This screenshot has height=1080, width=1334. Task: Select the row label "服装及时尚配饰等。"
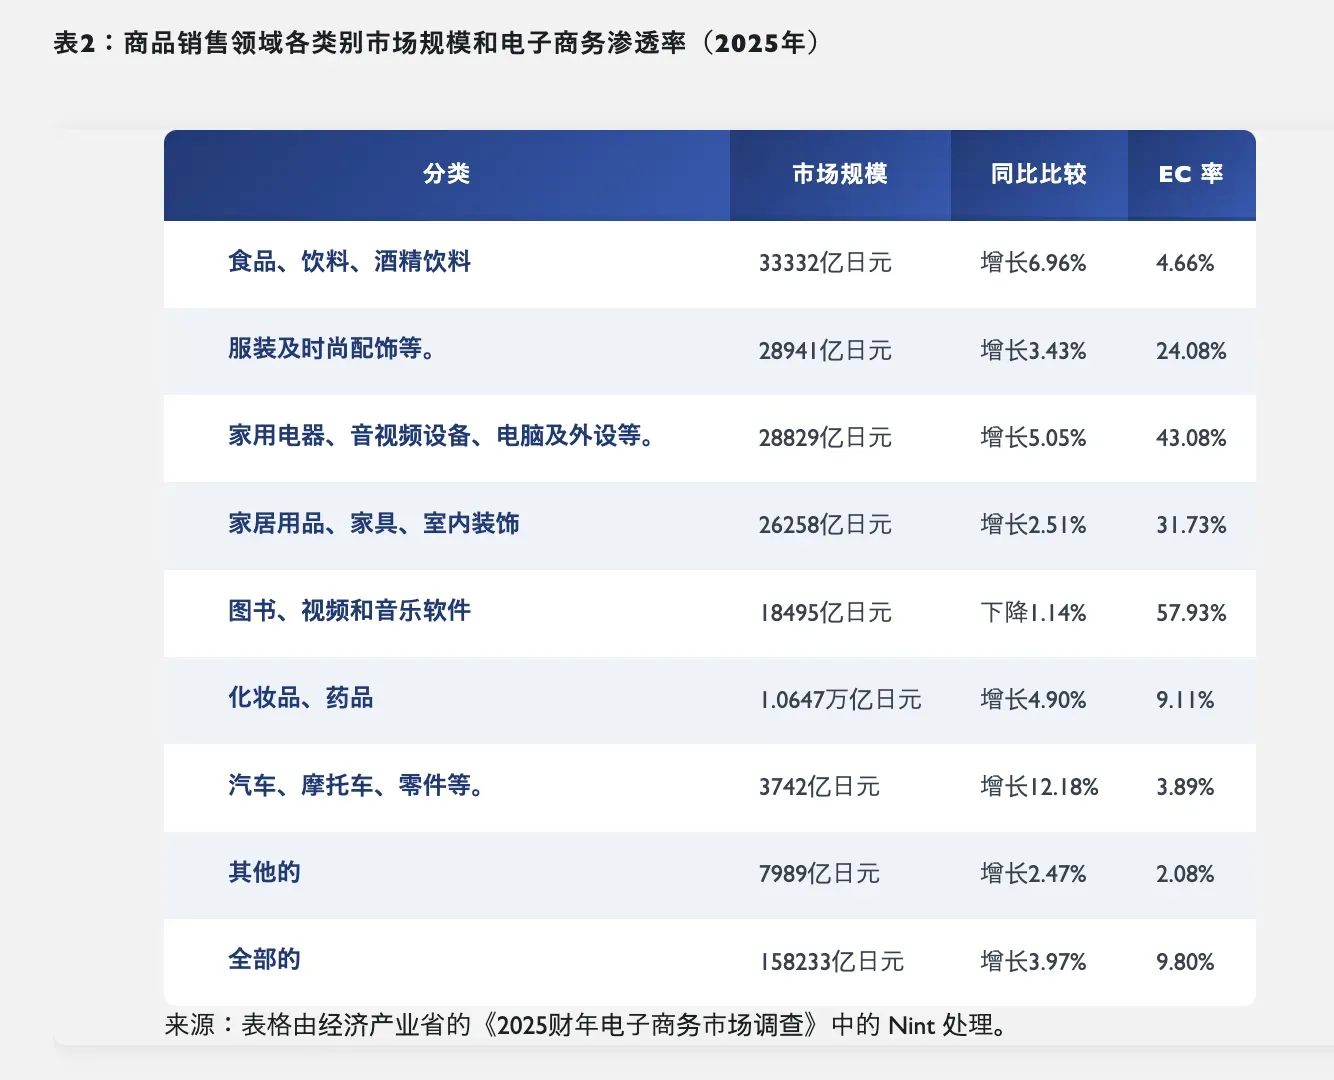[332, 349]
